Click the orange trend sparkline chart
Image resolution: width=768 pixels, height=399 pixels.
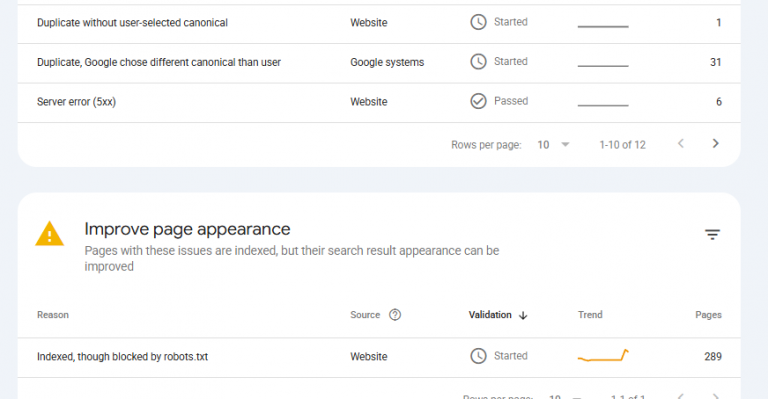tap(603, 355)
